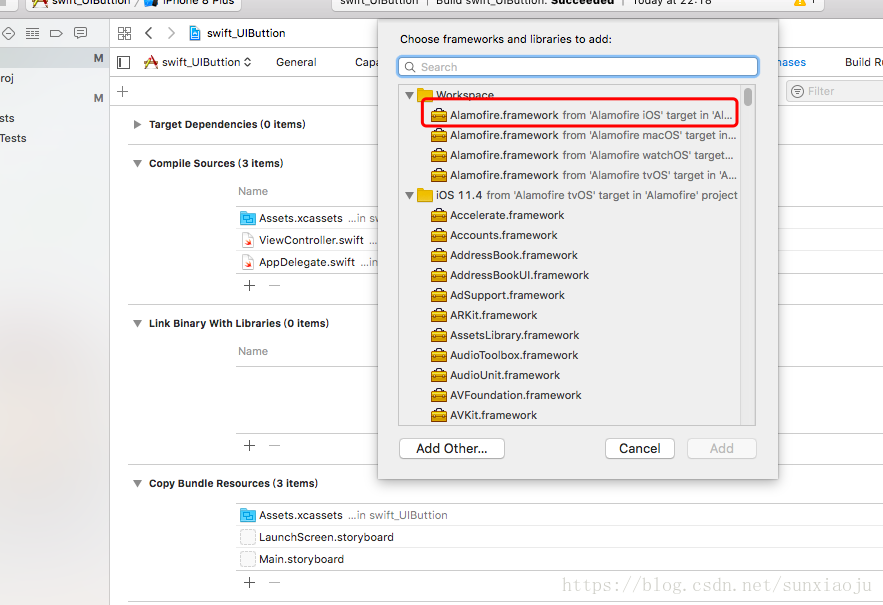Viewport: 883px width, 605px height.
Task: Click the Name column header in Compile Sources
Action: pos(253,192)
